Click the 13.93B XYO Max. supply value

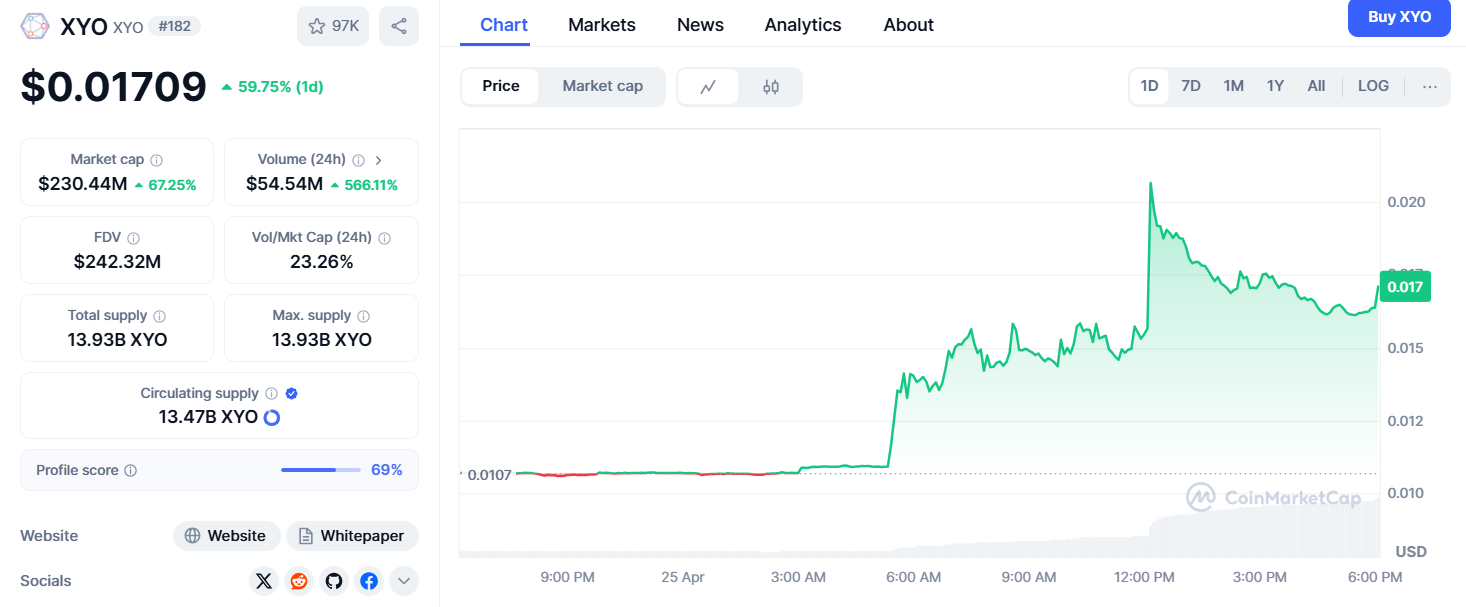[x=322, y=340]
